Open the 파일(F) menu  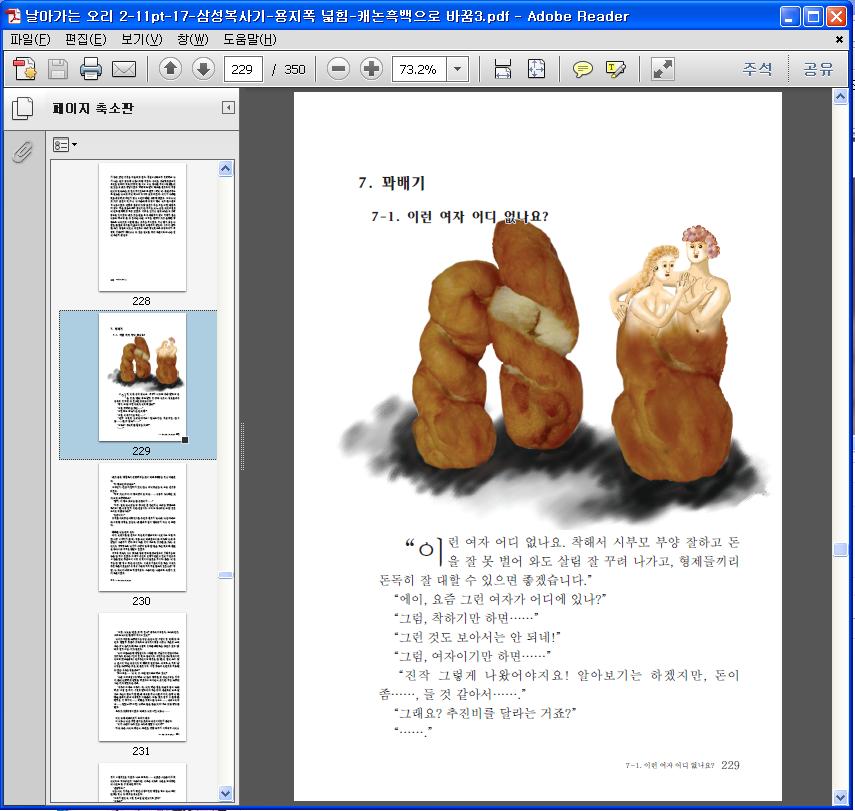pos(30,40)
